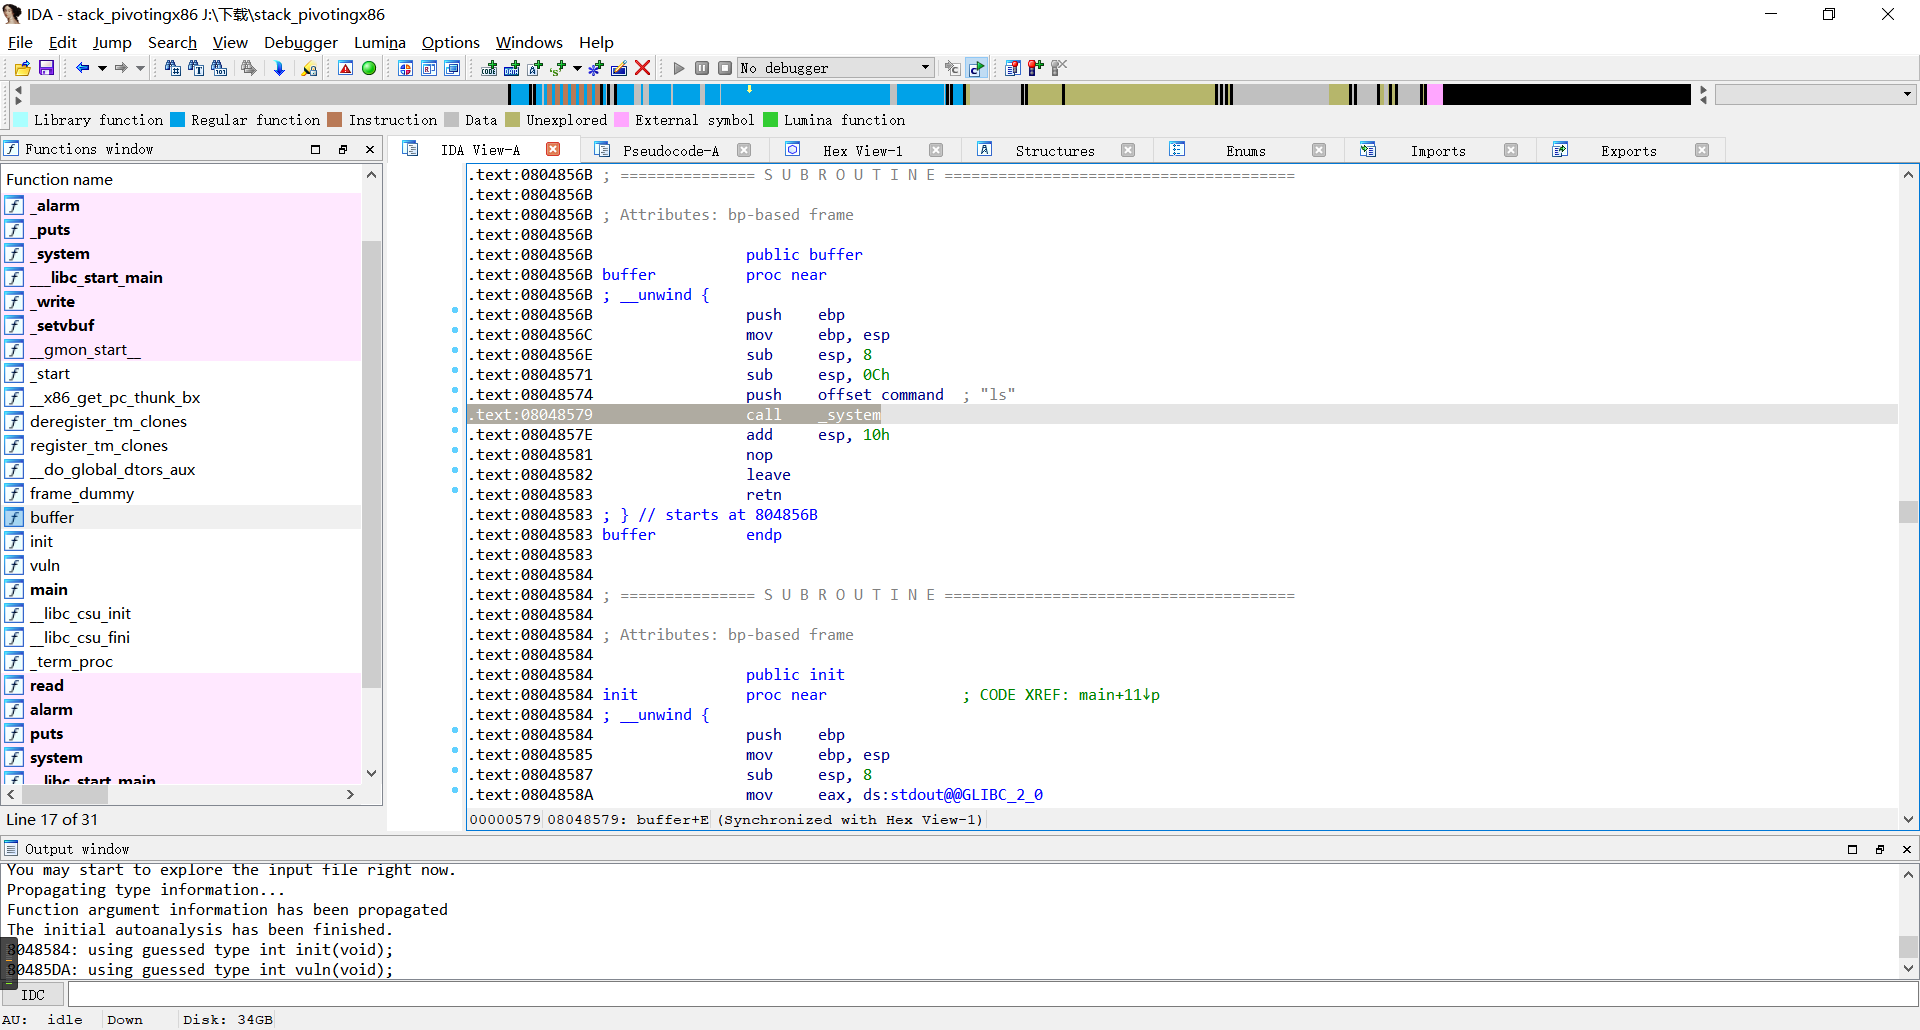Open the debugger selection dropdown
Screen dimensions: 1920x1030
[x=925, y=68]
